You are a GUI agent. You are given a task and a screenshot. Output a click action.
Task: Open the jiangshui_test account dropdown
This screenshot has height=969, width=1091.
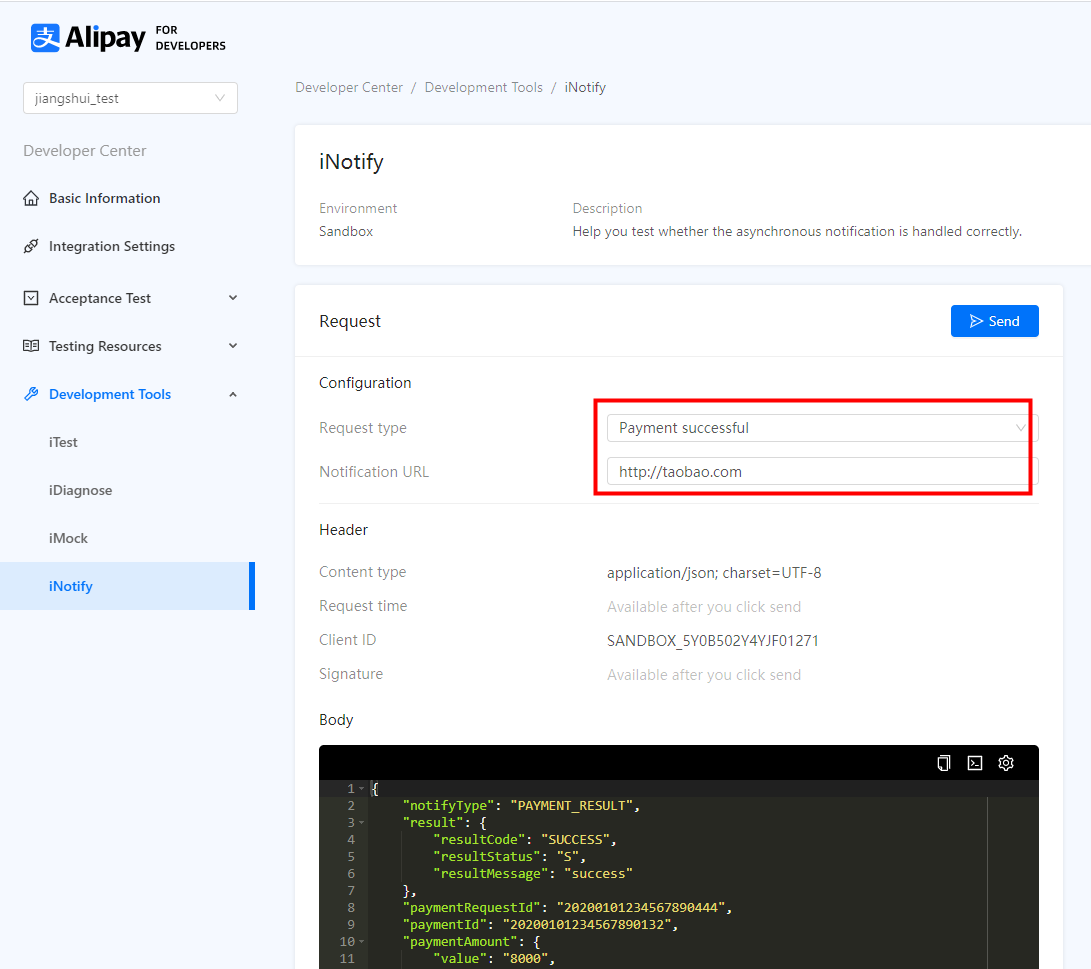click(130, 98)
